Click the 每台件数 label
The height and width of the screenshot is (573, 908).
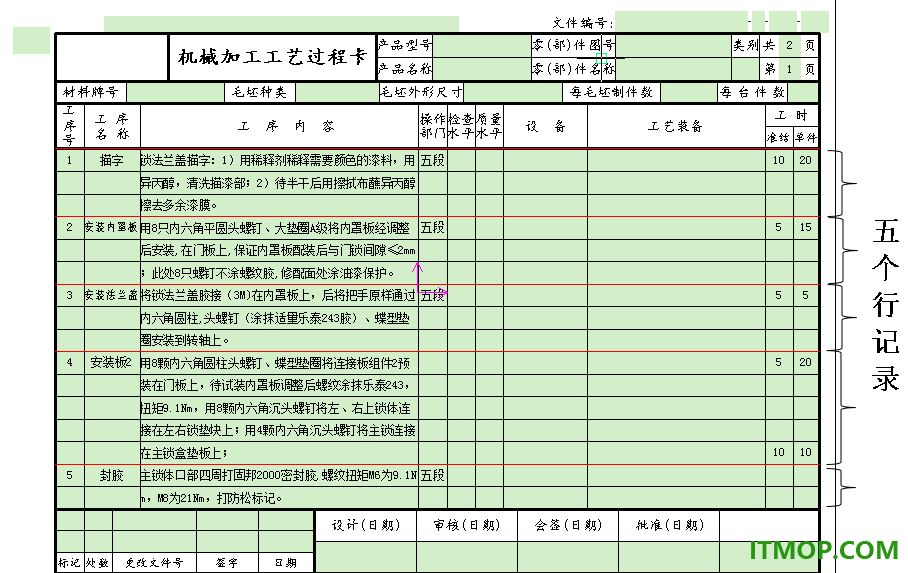coord(752,92)
